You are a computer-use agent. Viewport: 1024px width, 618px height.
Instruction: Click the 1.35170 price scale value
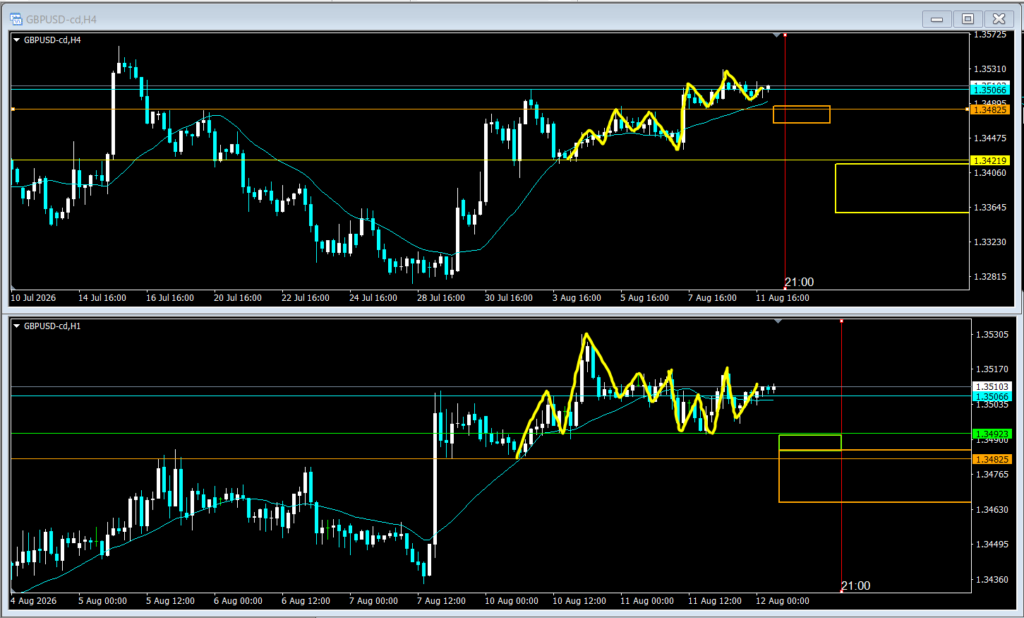[992, 369]
